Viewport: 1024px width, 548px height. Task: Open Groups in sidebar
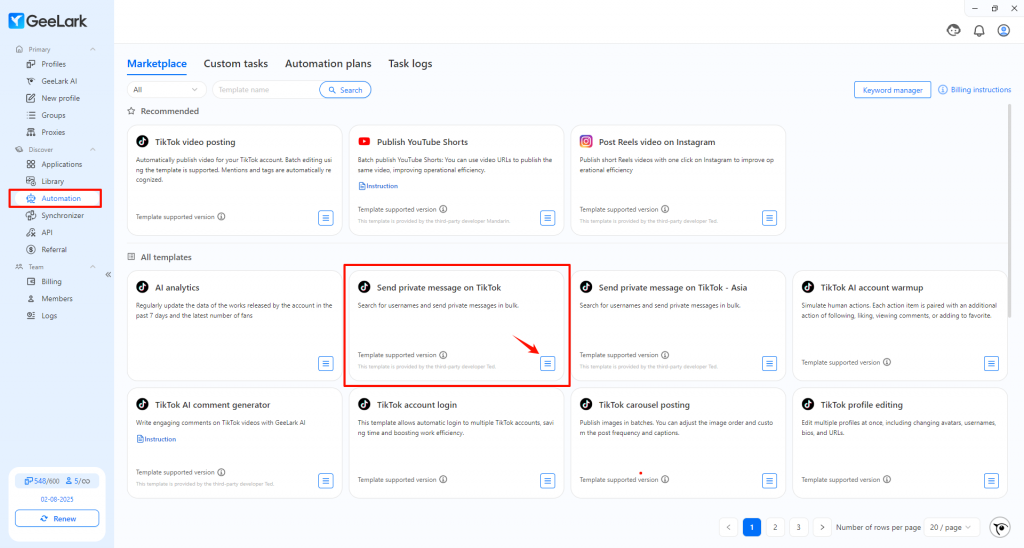(x=56, y=116)
